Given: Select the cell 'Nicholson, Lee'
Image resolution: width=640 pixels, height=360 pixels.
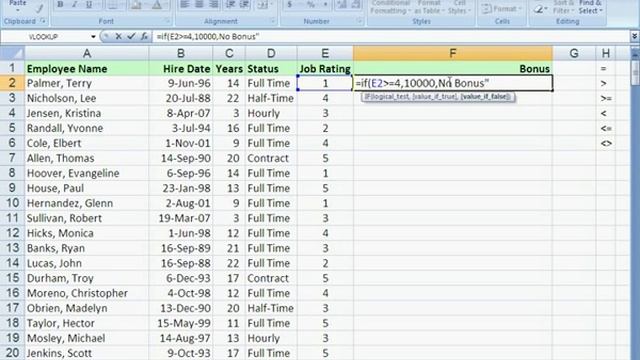Looking at the screenshot, I should [x=87, y=98].
